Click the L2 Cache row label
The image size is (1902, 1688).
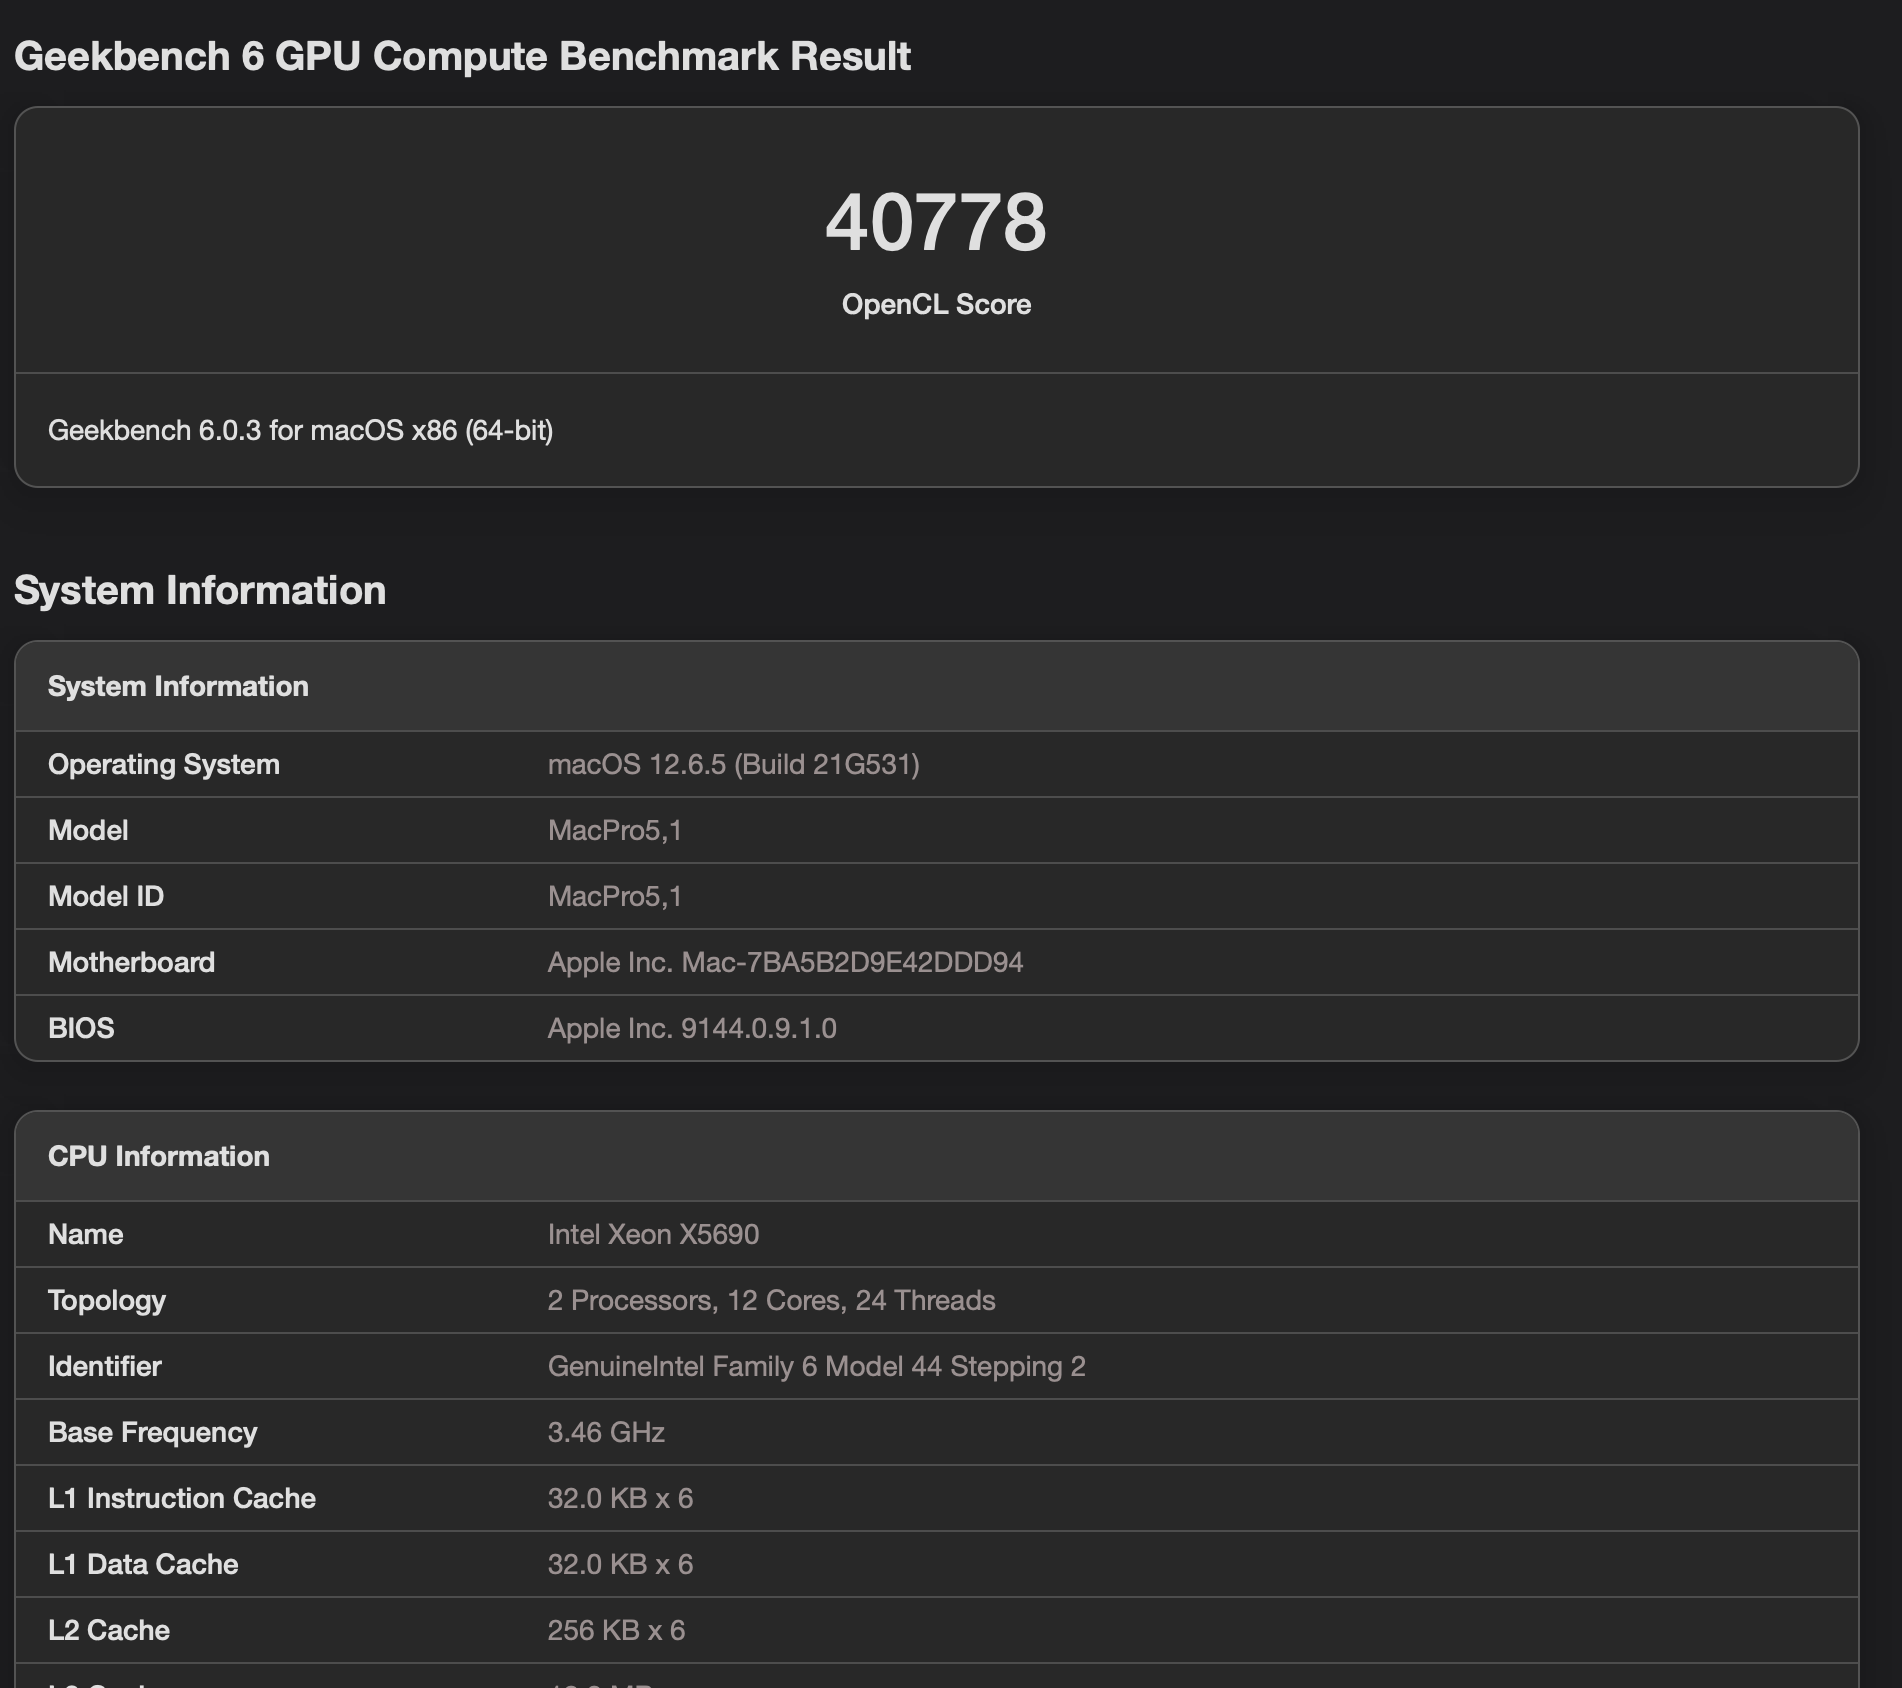pos(109,1630)
